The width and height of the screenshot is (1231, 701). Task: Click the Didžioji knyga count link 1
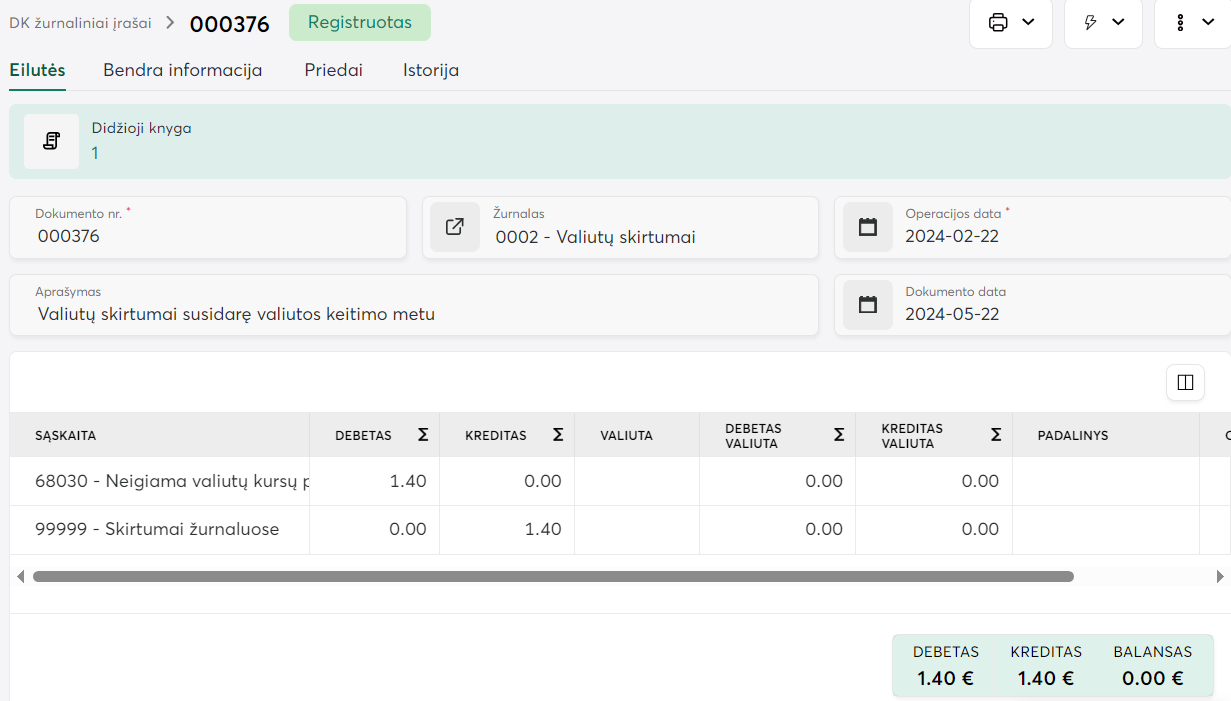tap(95, 153)
